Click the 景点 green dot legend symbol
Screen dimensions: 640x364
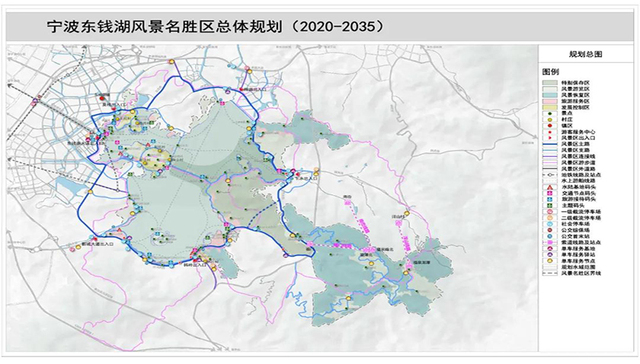[550, 113]
